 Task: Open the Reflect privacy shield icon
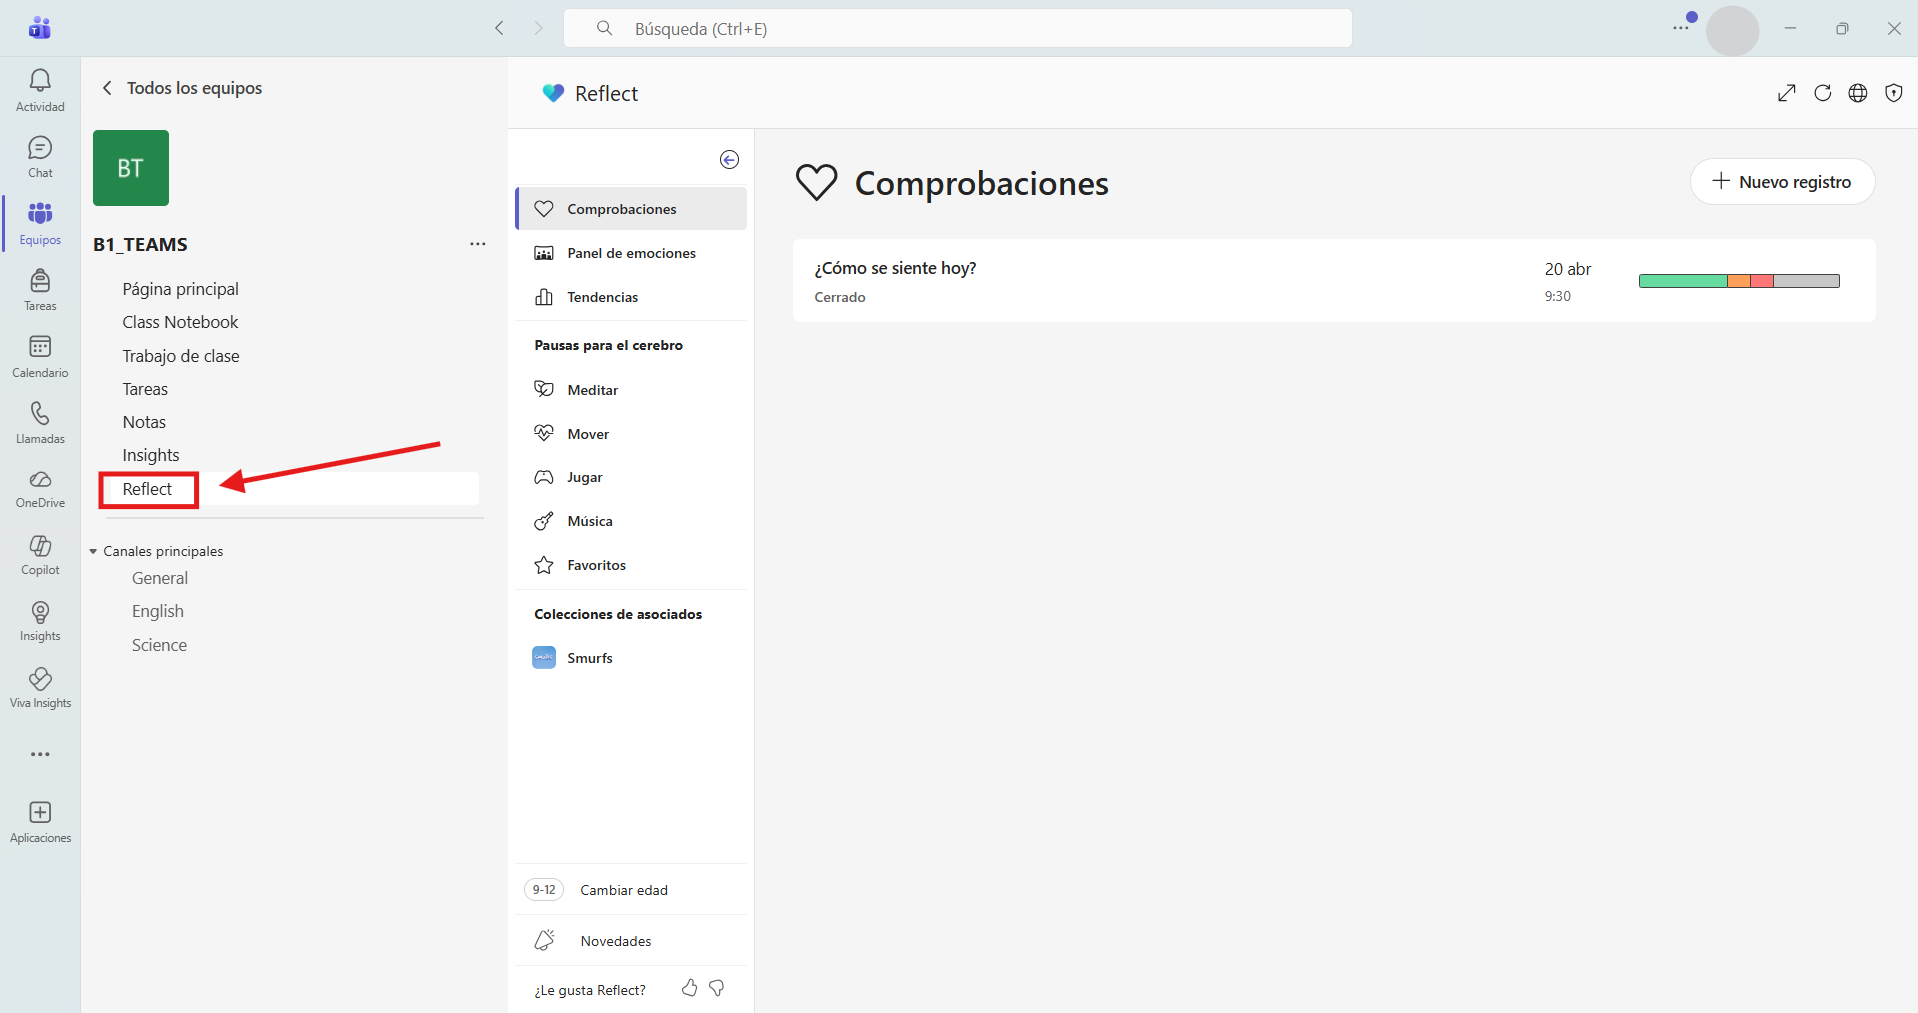coord(1894,93)
